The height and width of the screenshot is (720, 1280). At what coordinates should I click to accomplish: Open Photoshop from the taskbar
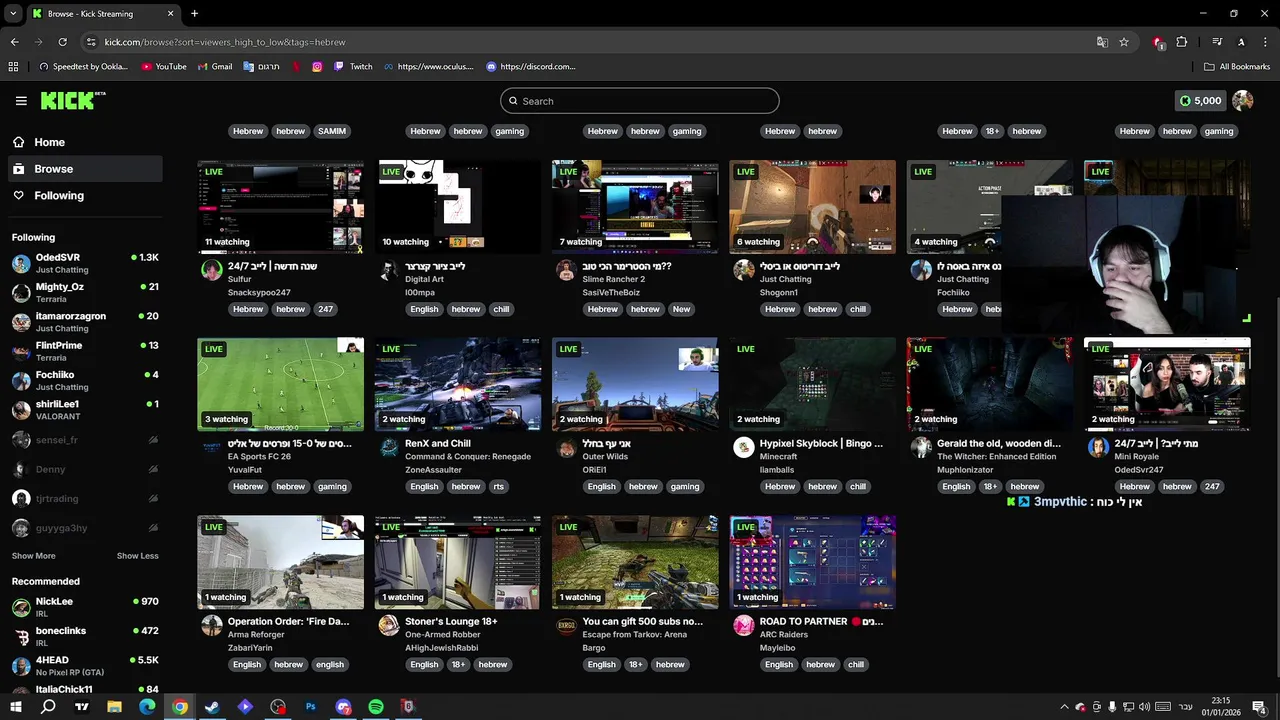(310, 707)
